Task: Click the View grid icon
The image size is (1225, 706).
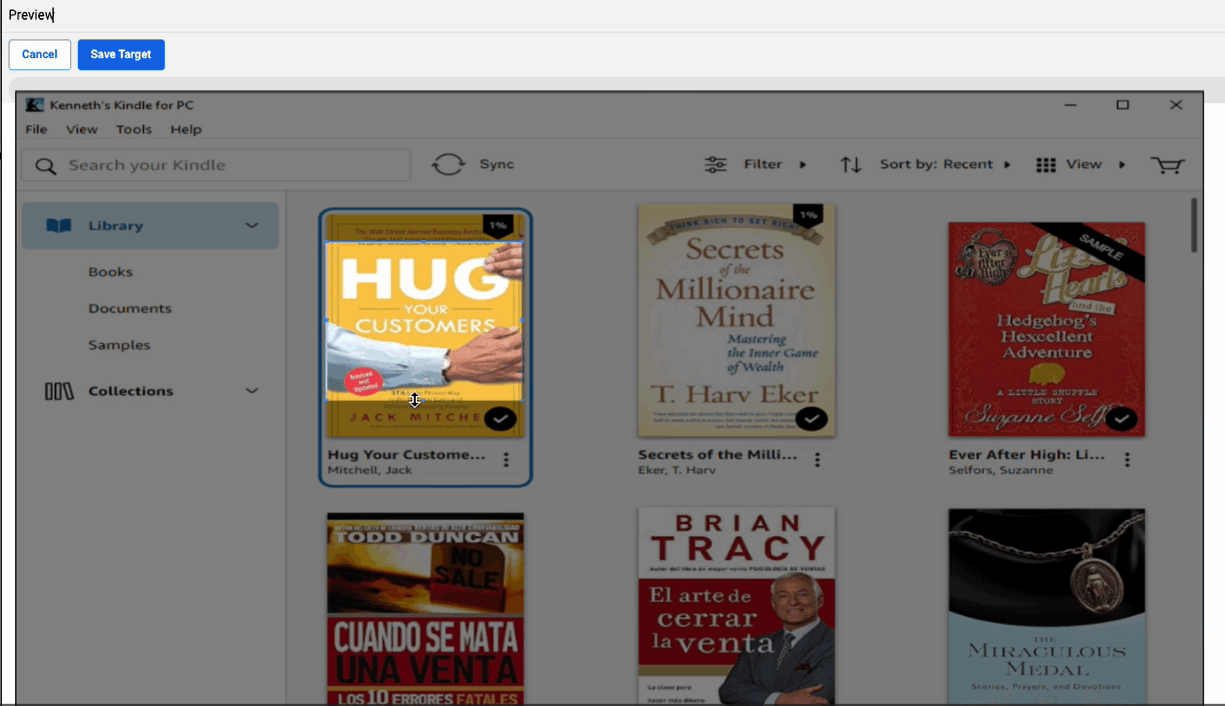Action: 1046,165
